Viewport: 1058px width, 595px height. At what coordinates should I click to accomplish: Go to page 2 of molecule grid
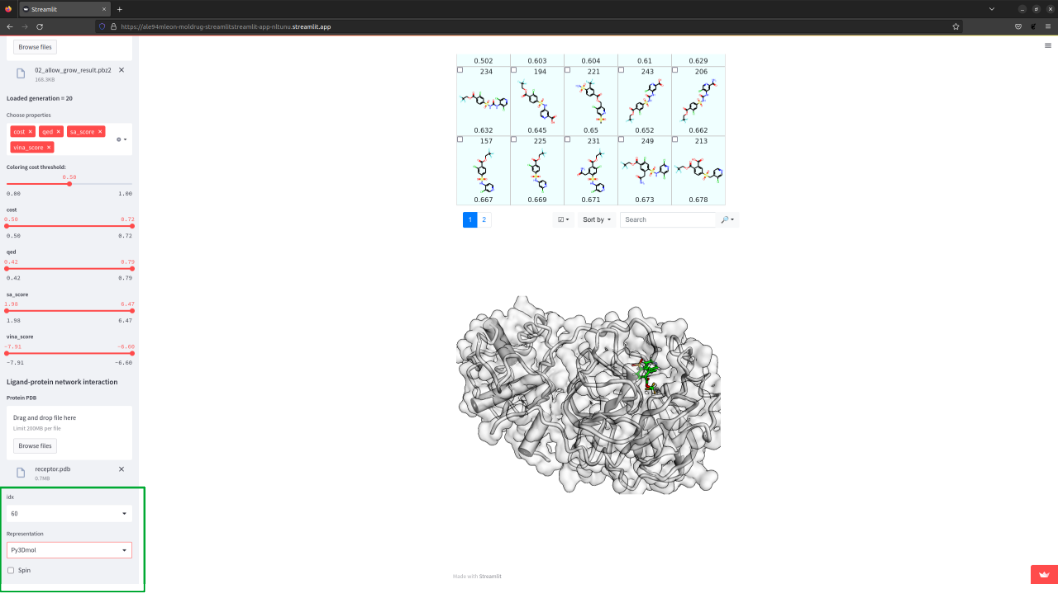(x=484, y=219)
